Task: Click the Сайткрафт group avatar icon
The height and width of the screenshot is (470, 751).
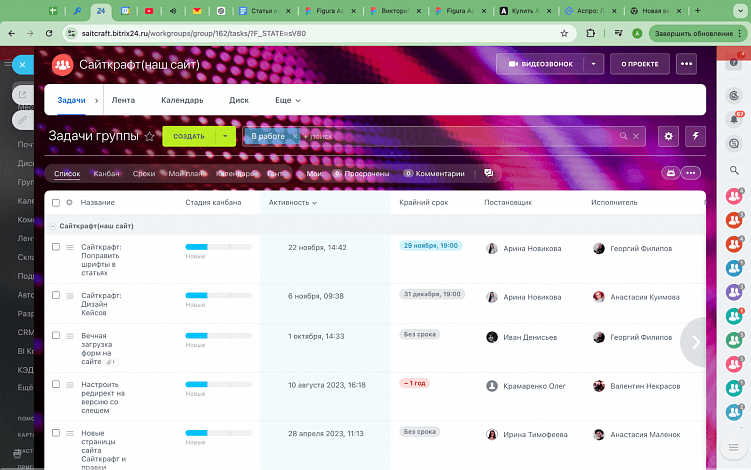Action: point(62,65)
